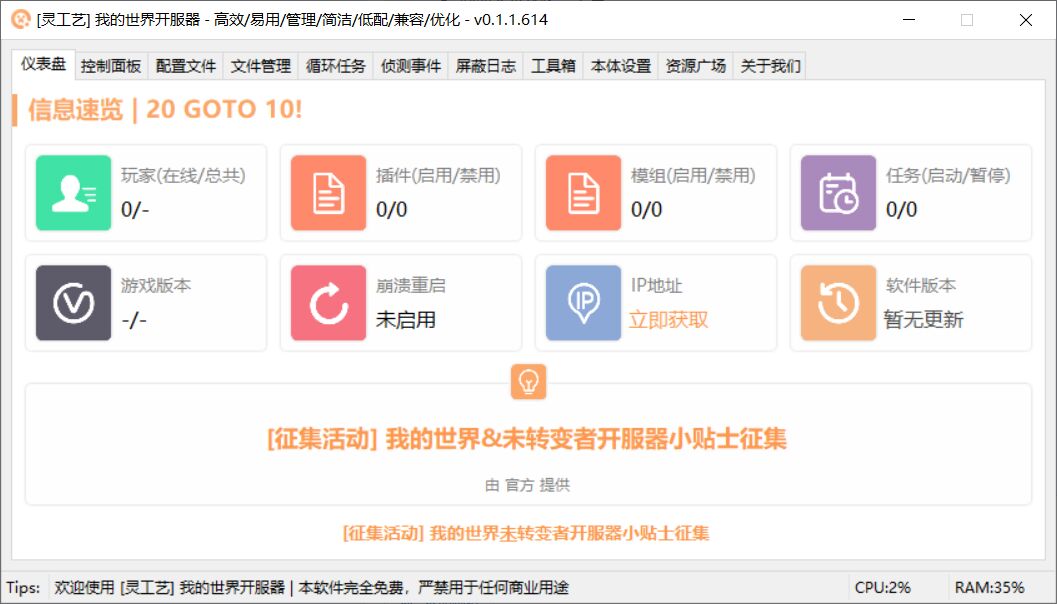Click the 插件(启用/禁用) label

click(x=438, y=176)
